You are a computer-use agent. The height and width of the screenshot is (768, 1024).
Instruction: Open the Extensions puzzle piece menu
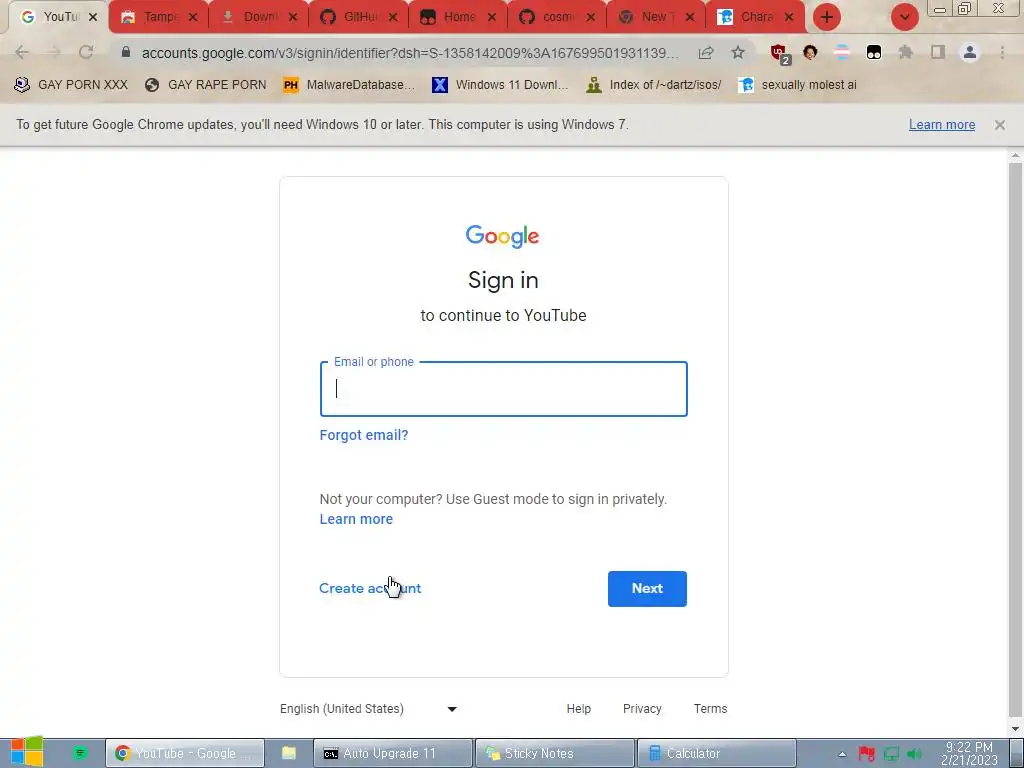(906, 52)
